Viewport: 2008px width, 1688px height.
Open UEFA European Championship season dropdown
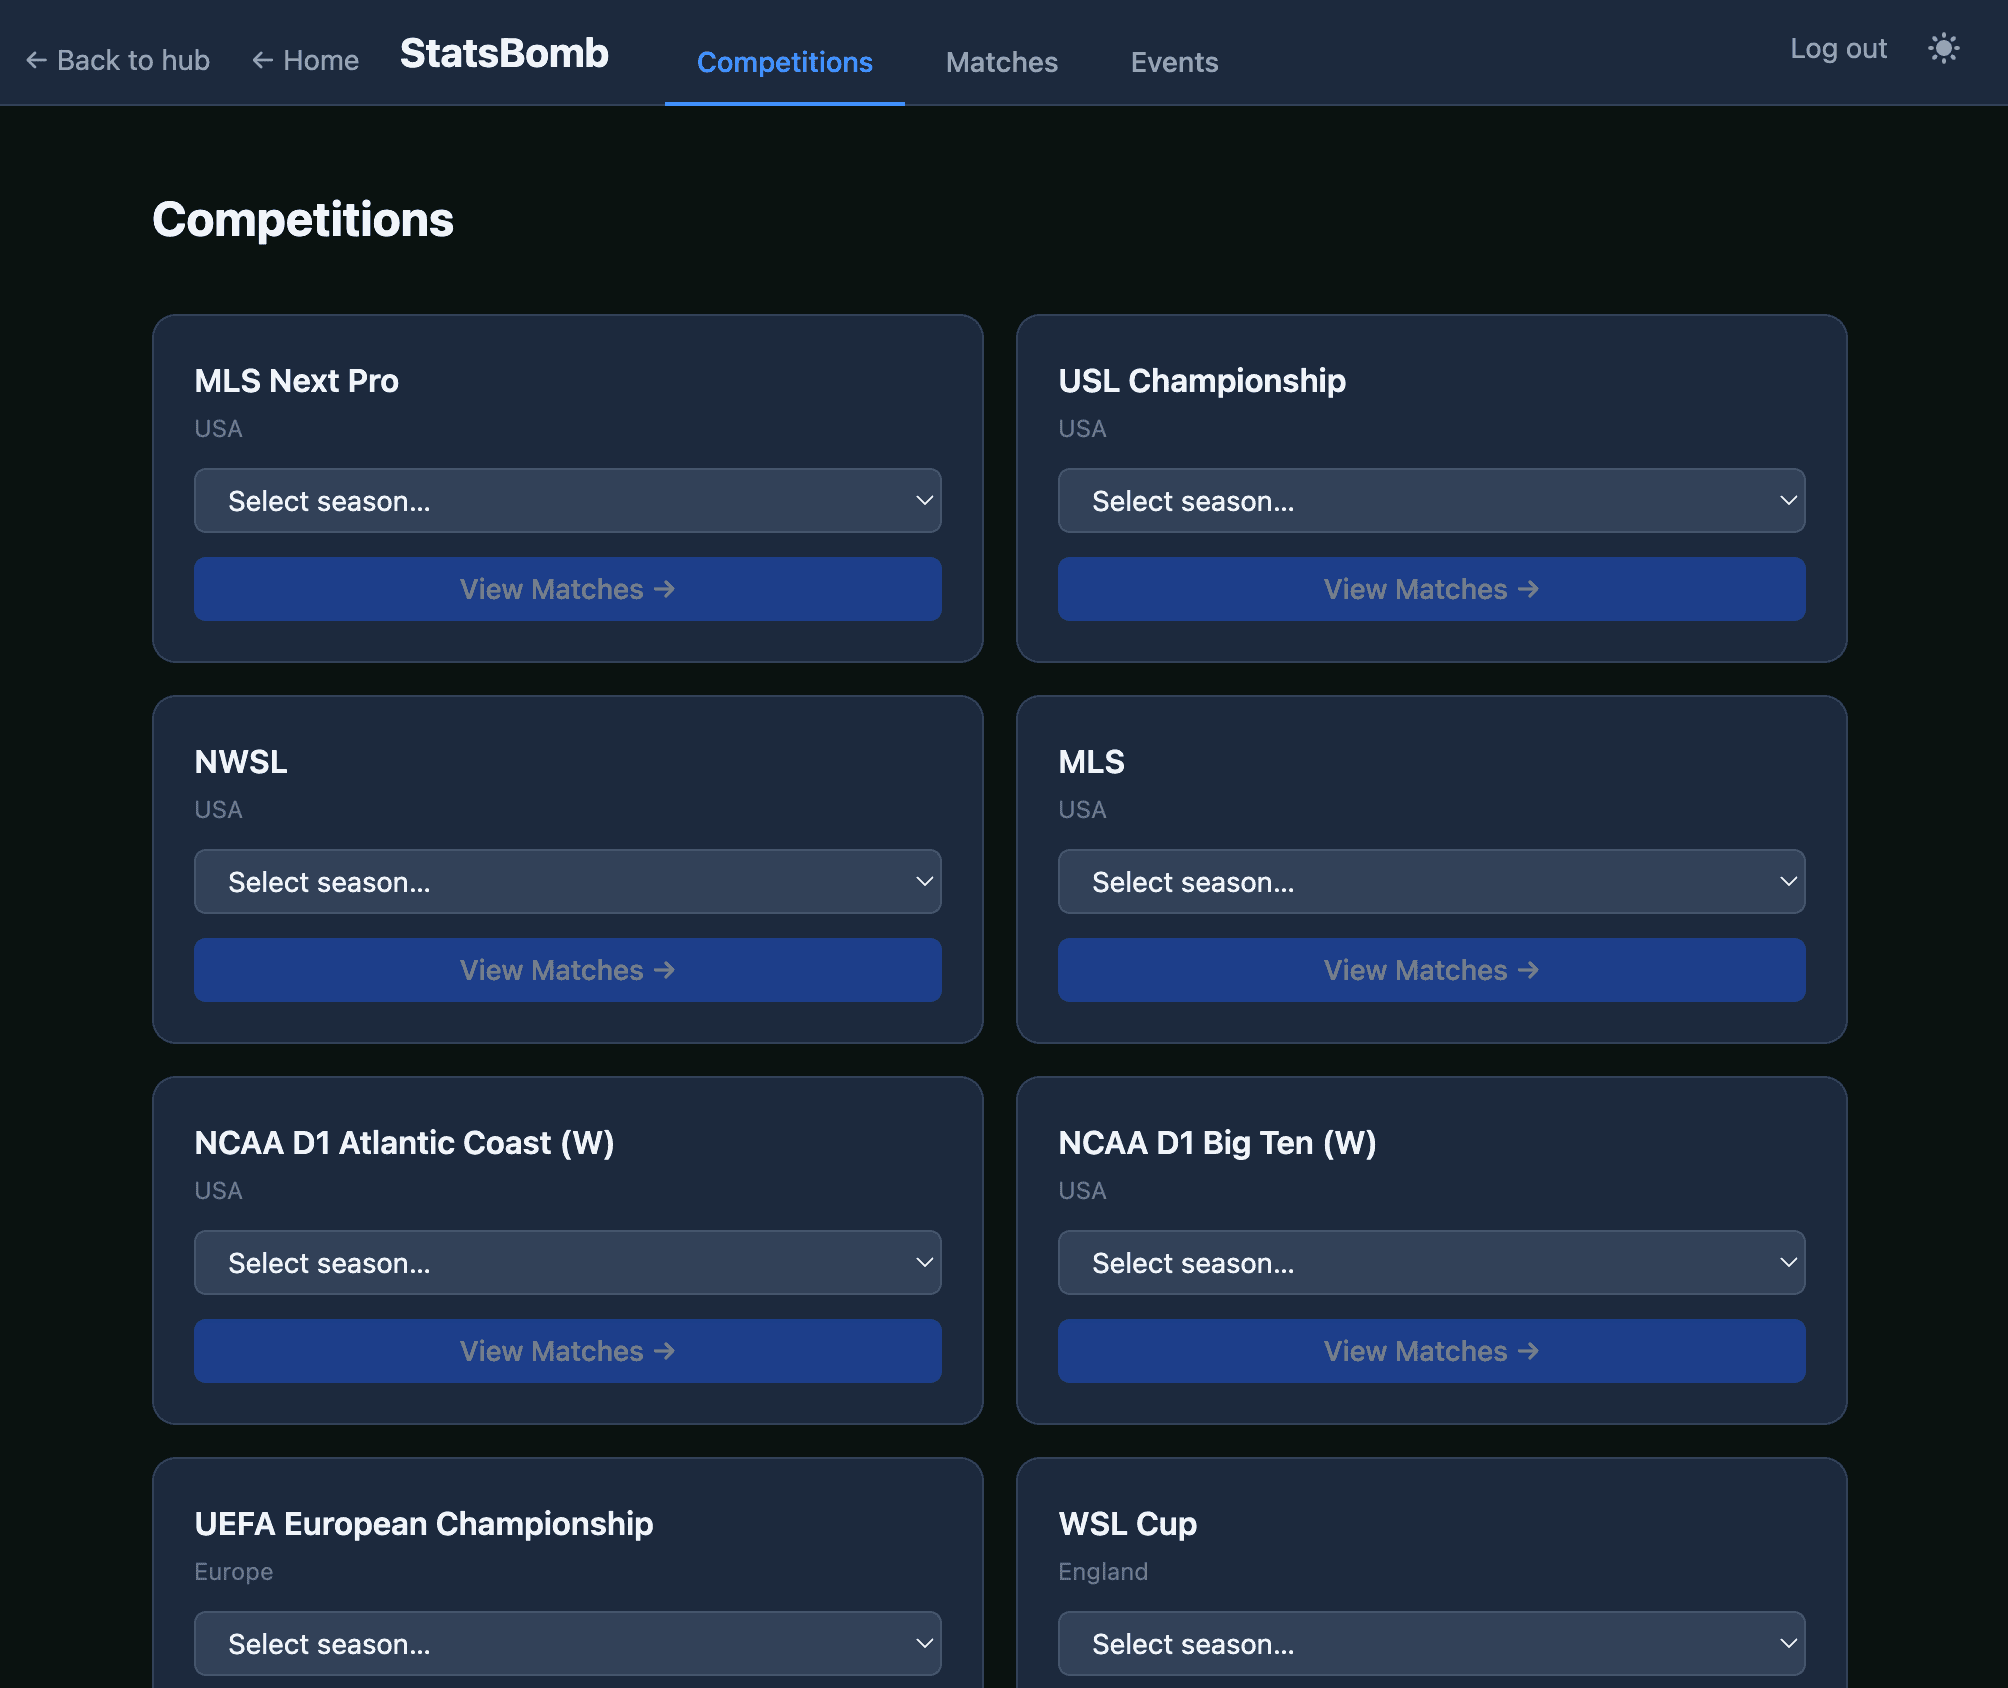[x=568, y=1643]
